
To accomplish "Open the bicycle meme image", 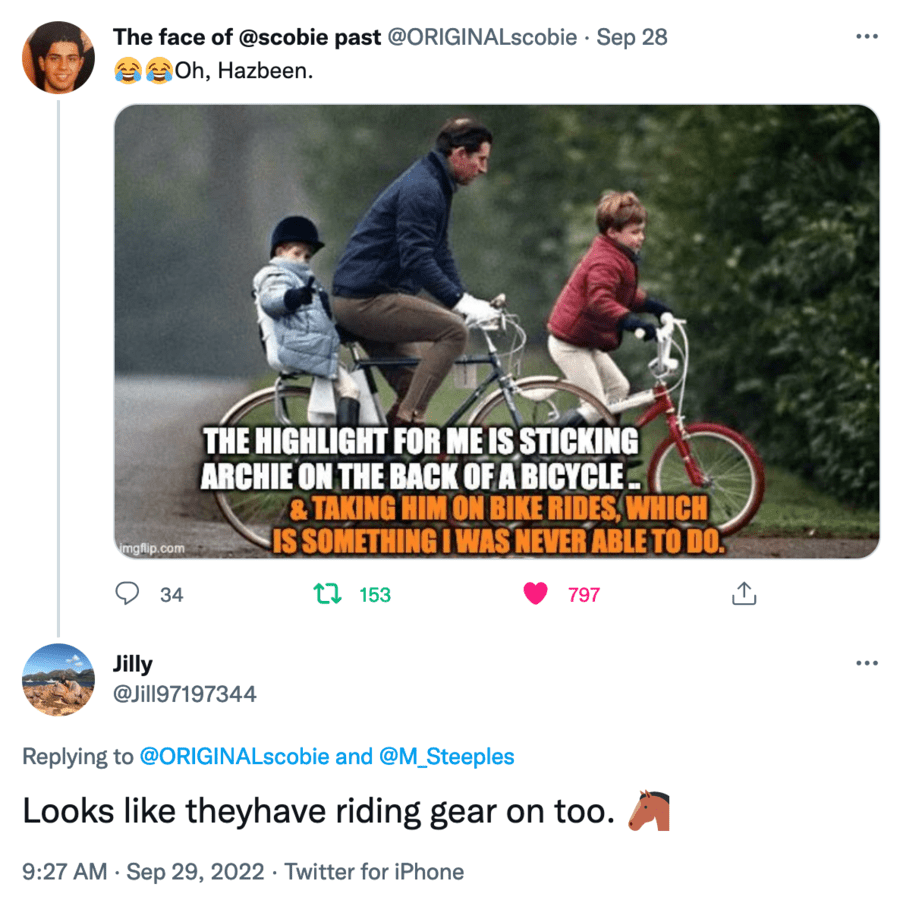I will pyautogui.click(x=496, y=331).
